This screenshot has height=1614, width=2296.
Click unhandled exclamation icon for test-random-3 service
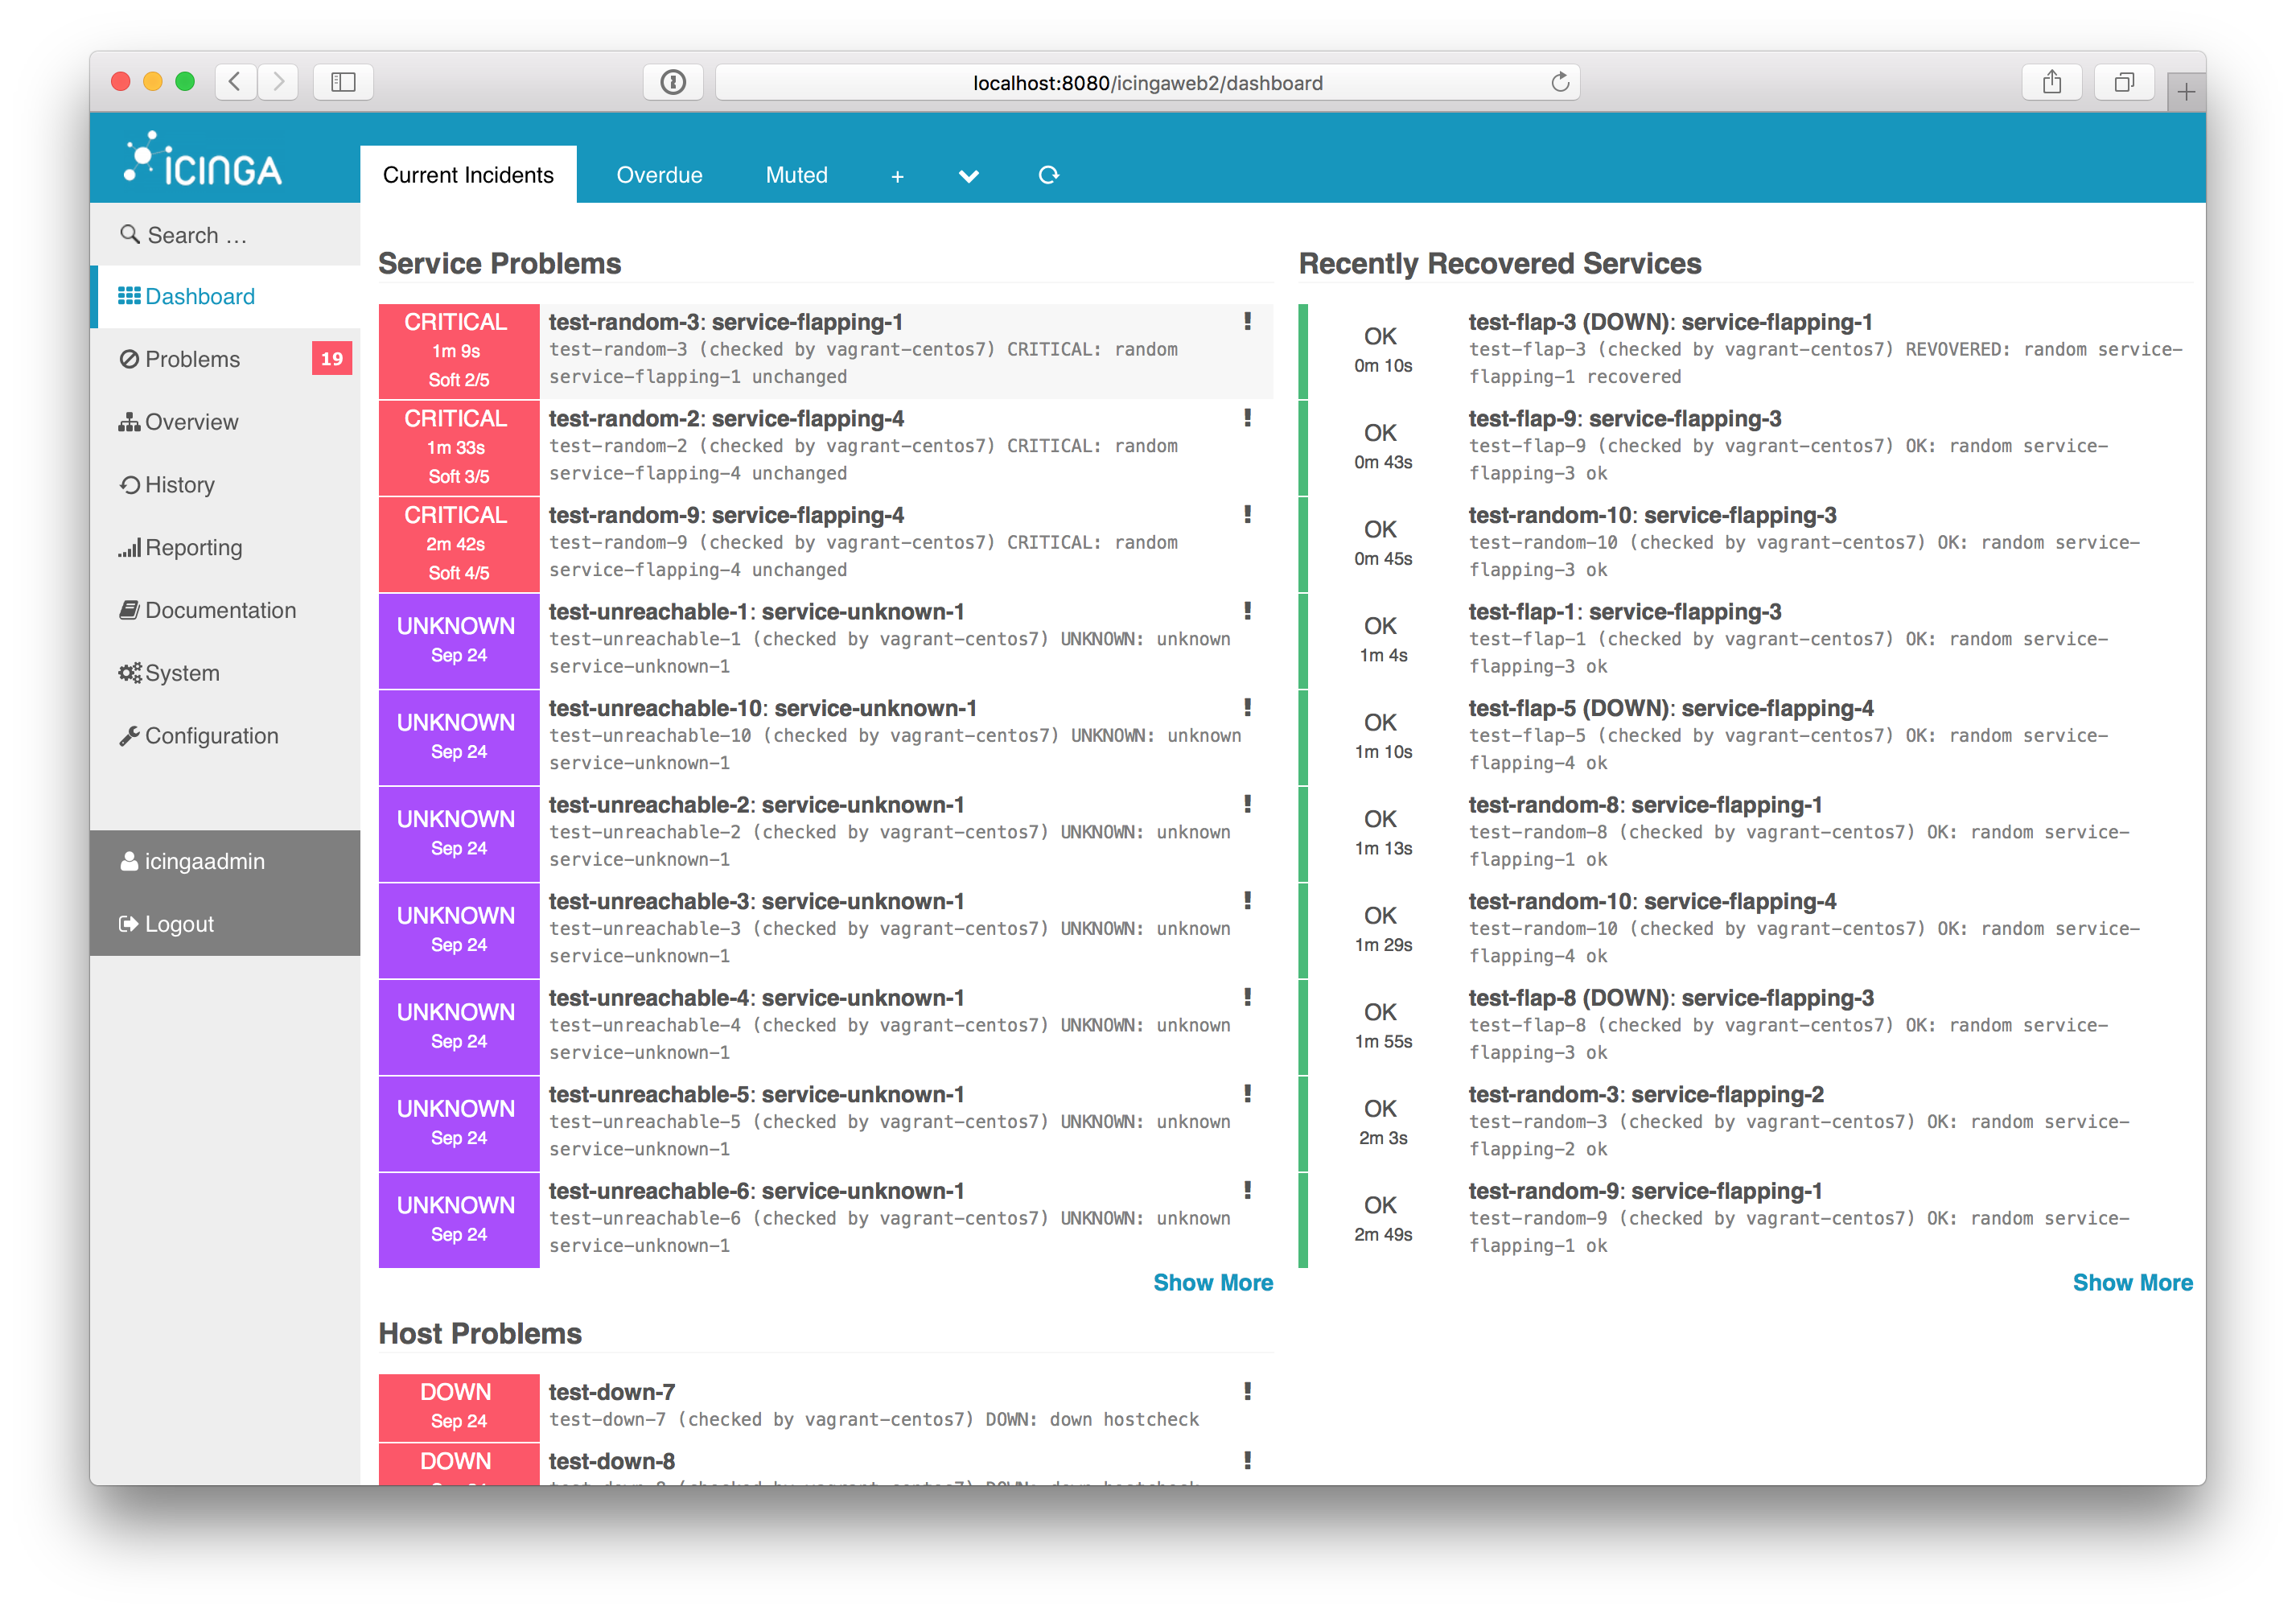click(1247, 321)
